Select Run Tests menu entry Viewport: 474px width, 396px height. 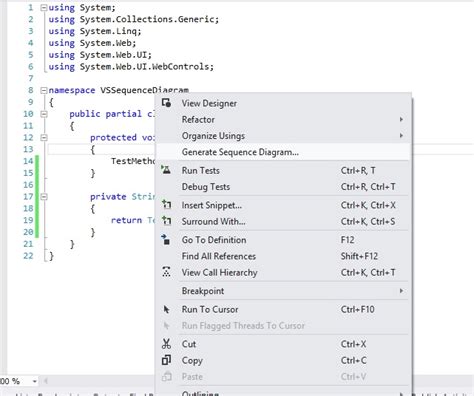[283, 170]
